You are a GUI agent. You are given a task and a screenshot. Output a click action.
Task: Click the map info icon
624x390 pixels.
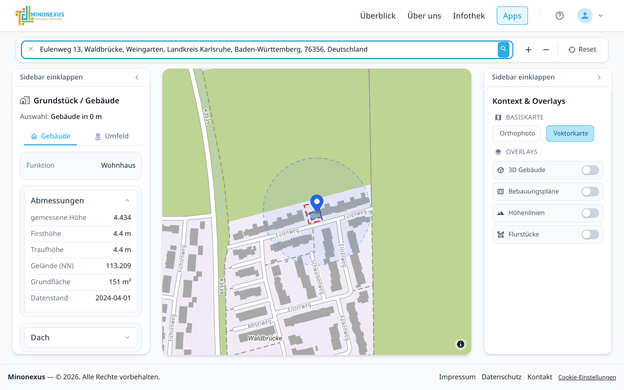pyautogui.click(x=460, y=344)
